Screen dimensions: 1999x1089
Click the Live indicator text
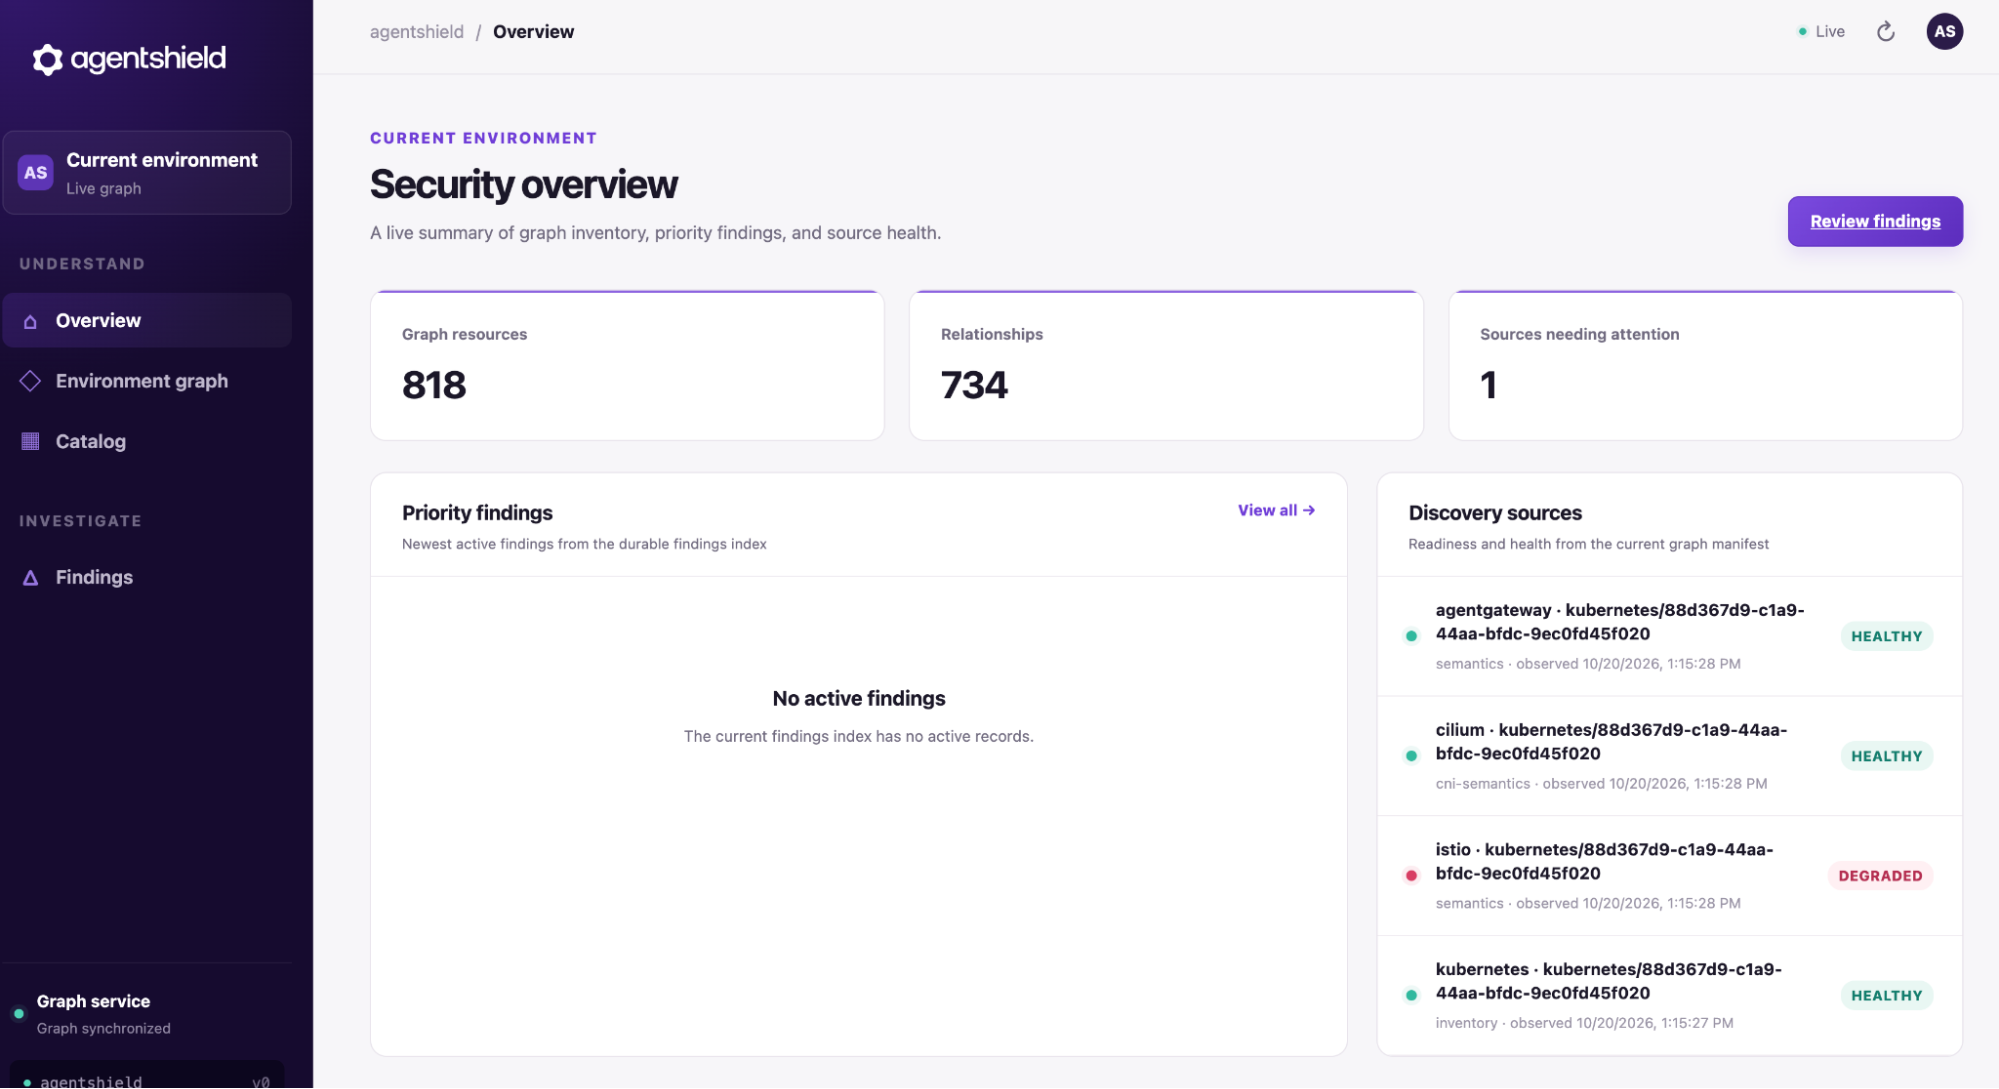tap(1829, 32)
